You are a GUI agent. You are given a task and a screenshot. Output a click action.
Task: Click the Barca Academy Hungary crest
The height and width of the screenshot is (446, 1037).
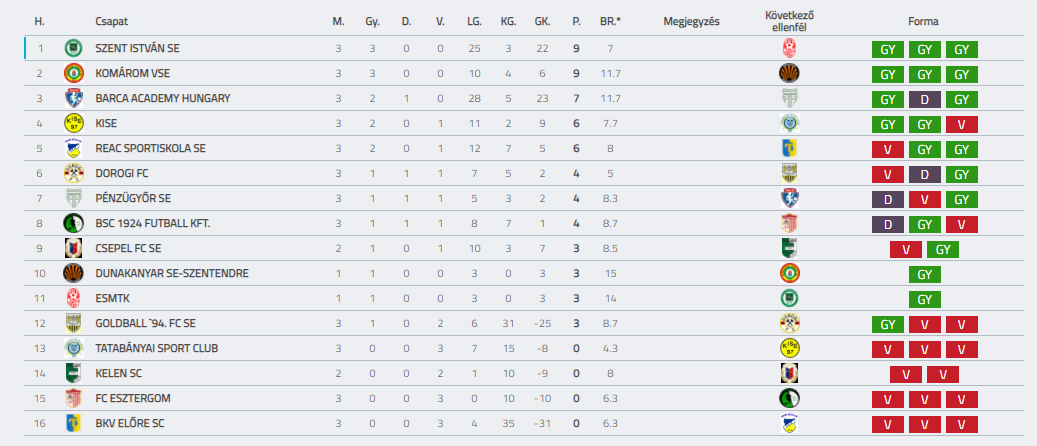(x=73, y=99)
